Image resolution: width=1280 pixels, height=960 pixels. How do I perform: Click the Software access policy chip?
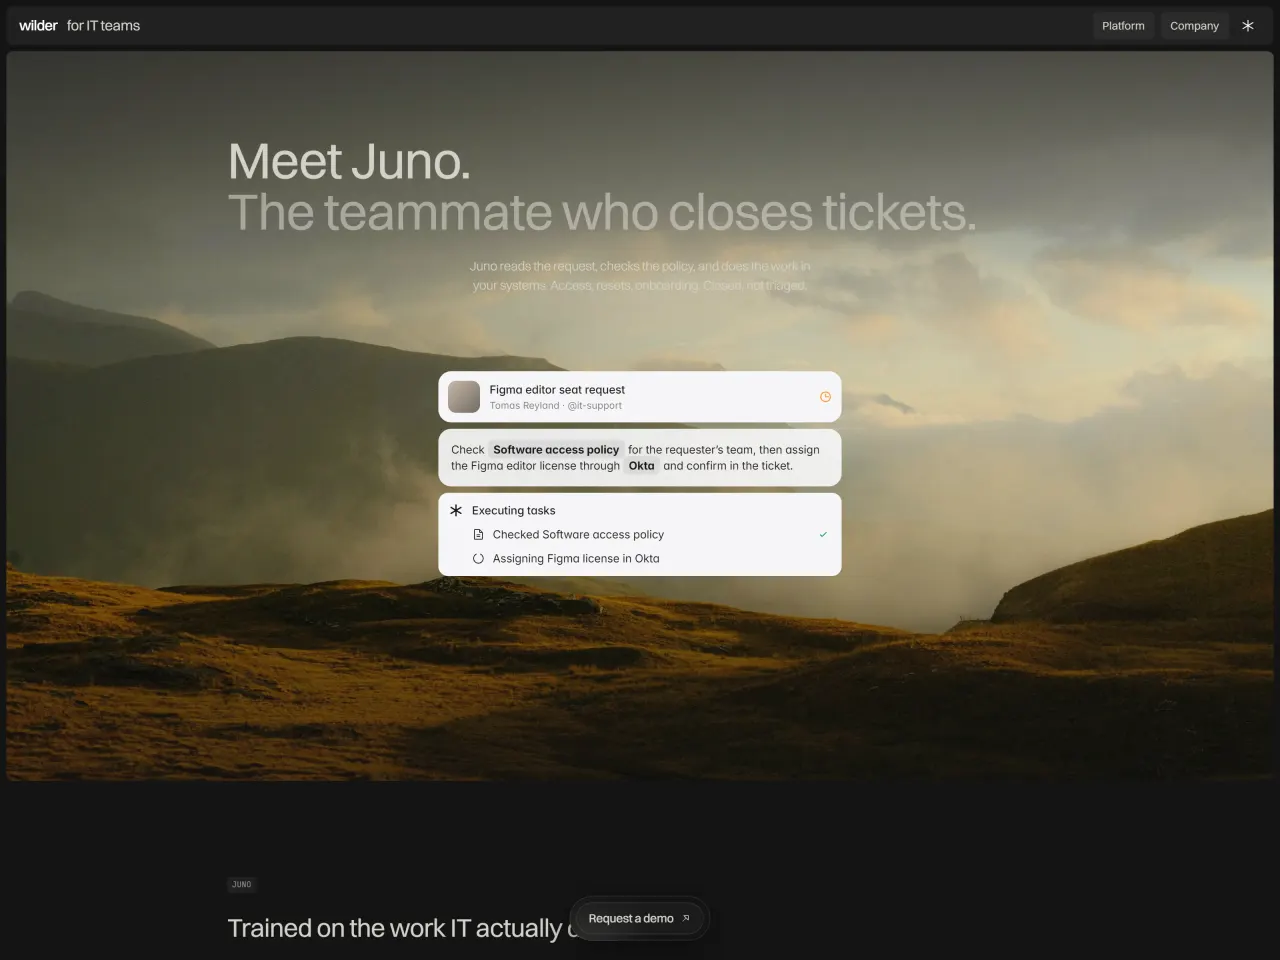pyautogui.click(x=556, y=450)
